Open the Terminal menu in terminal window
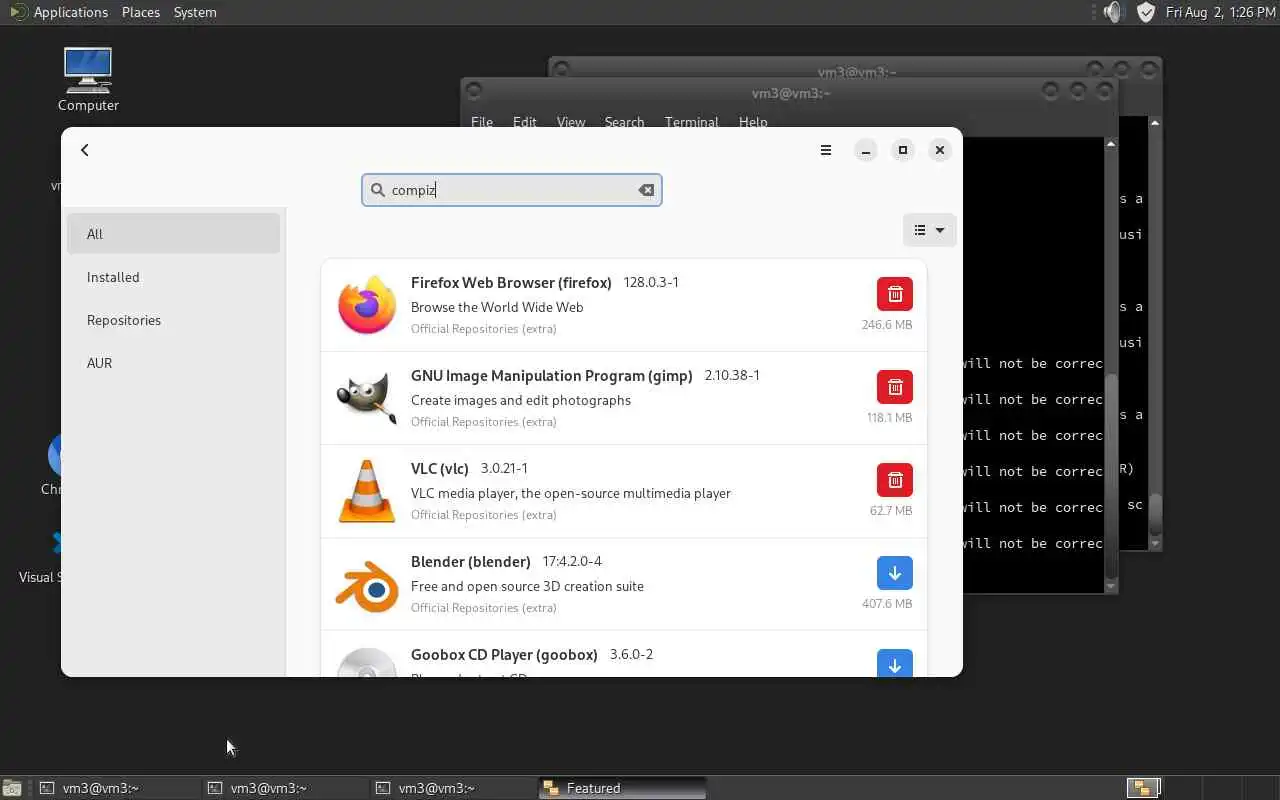The image size is (1280, 800). pyautogui.click(x=692, y=122)
